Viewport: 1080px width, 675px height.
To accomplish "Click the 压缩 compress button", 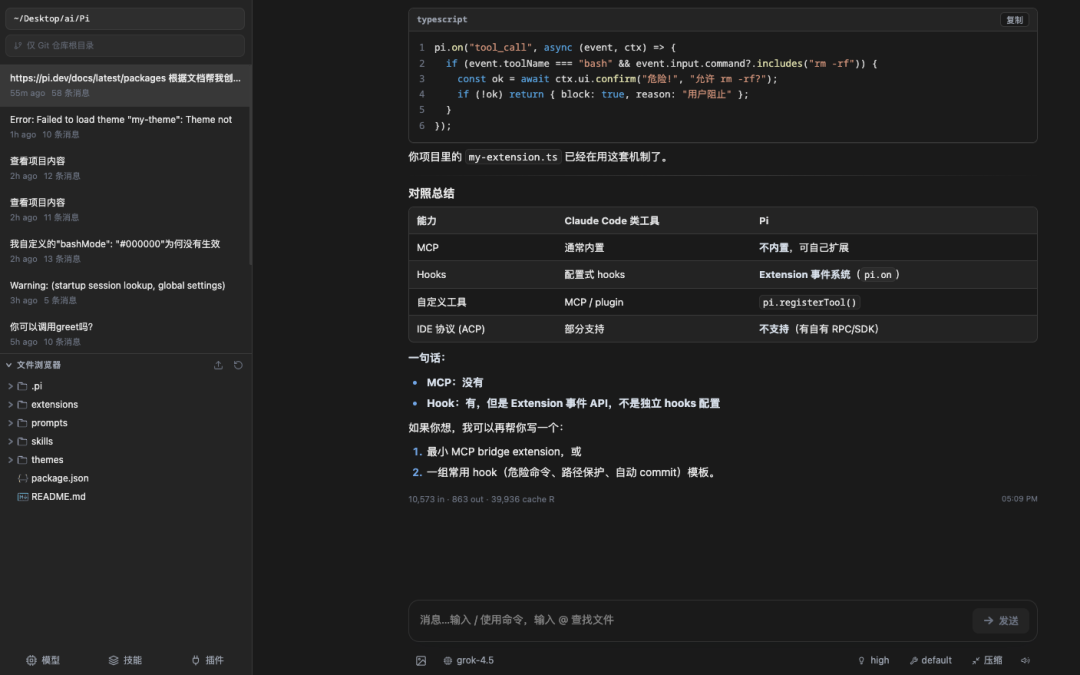I will click(986, 661).
